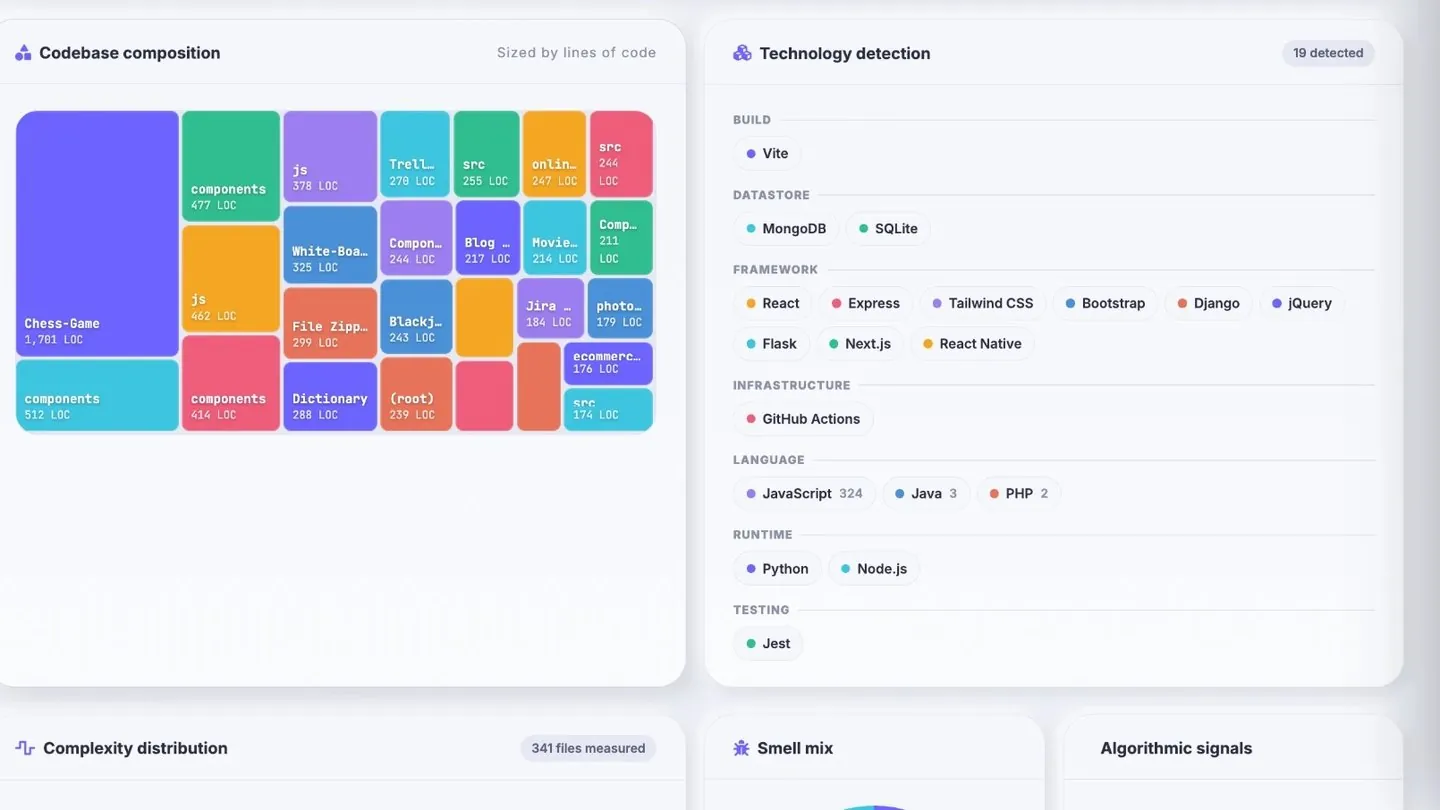Select the File Zipper 299 LOC tile
This screenshot has height=810, width=1440.
pos(330,323)
